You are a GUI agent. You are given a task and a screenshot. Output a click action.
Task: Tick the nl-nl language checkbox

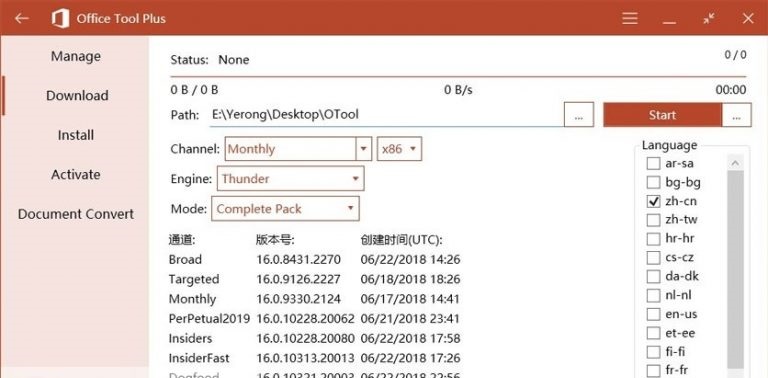click(653, 295)
